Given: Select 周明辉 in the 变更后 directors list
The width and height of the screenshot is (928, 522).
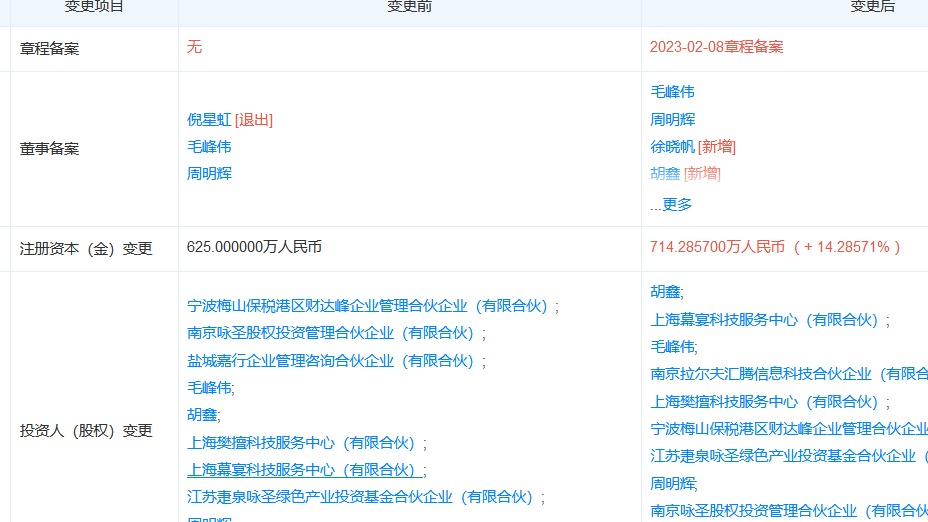Looking at the screenshot, I should (672, 119).
